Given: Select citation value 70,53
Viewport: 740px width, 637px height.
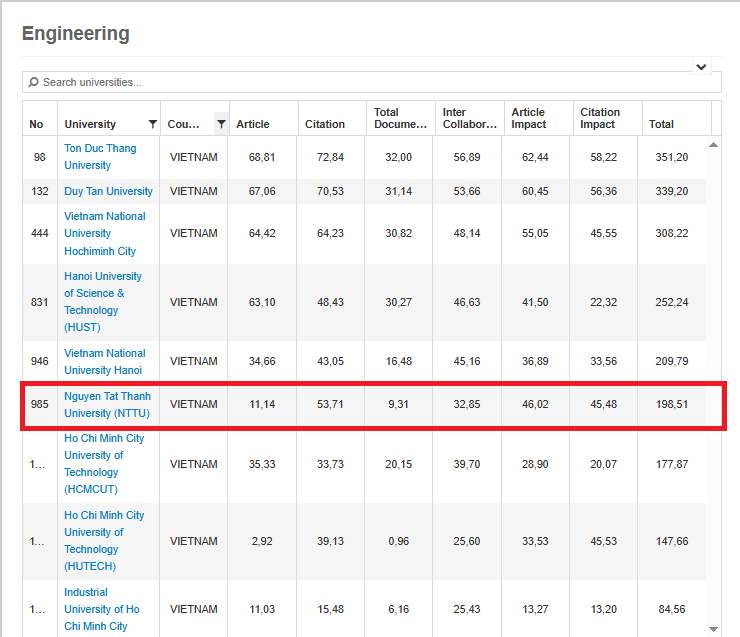Looking at the screenshot, I should click(330, 191).
